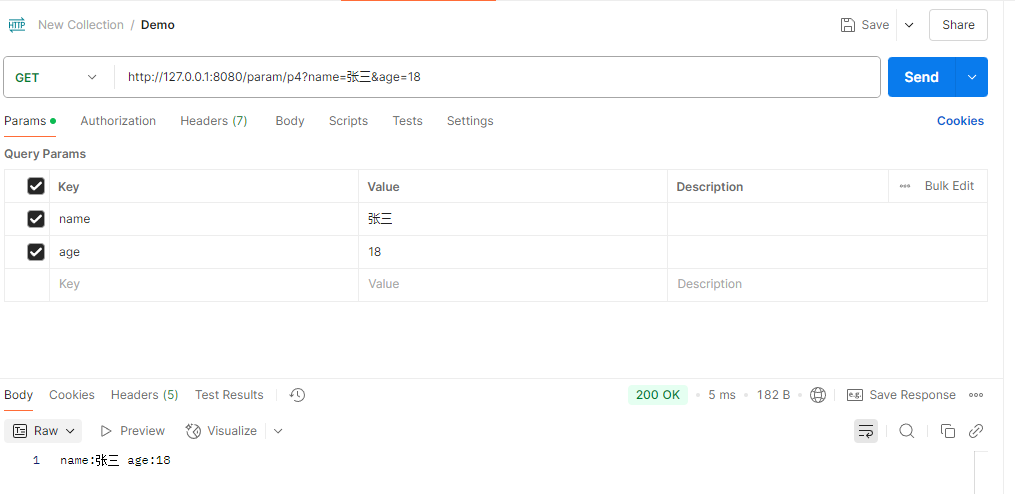Click the globe network info icon
This screenshot has width=1015, height=494.
click(x=818, y=395)
